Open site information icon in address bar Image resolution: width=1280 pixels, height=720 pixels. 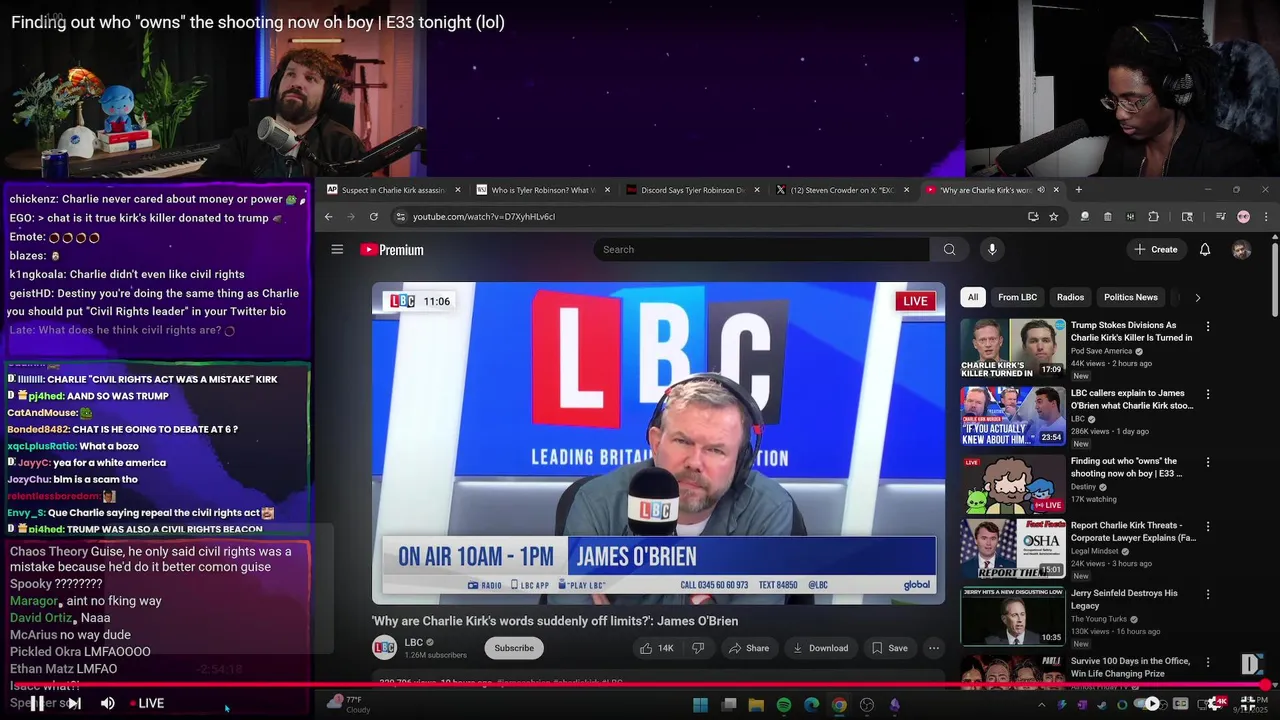400,216
